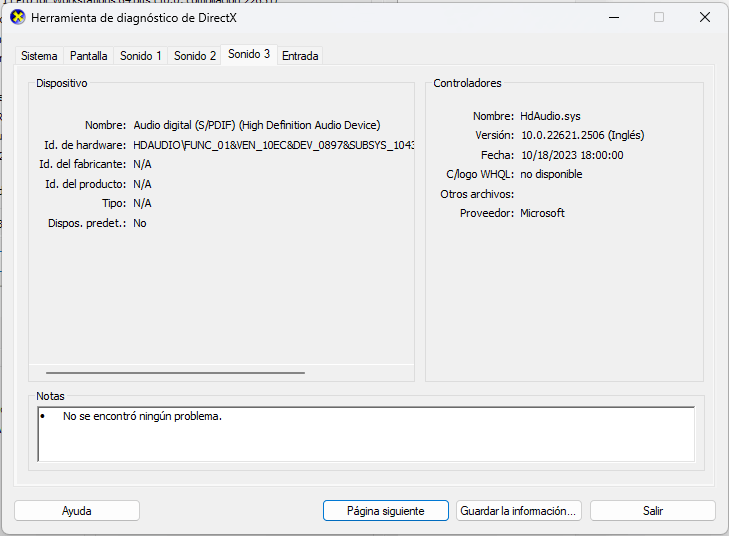Go to the Sonido 2 tab
This screenshot has width=729, height=536.
[x=195, y=56]
